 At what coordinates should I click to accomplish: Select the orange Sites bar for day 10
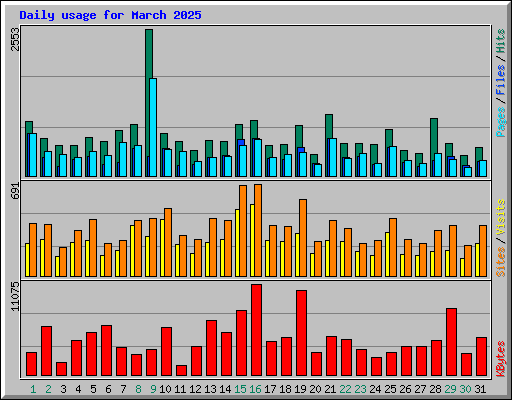(x=168, y=242)
